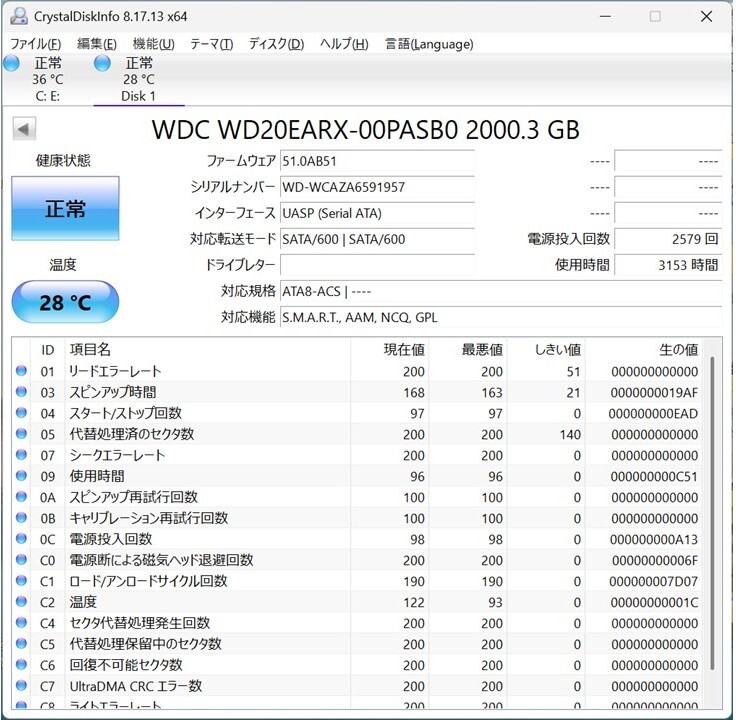Click status orb of row C7 UltraDMA CRC エラー数
Viewport: 736px width, 720px height.
[21, 685]
